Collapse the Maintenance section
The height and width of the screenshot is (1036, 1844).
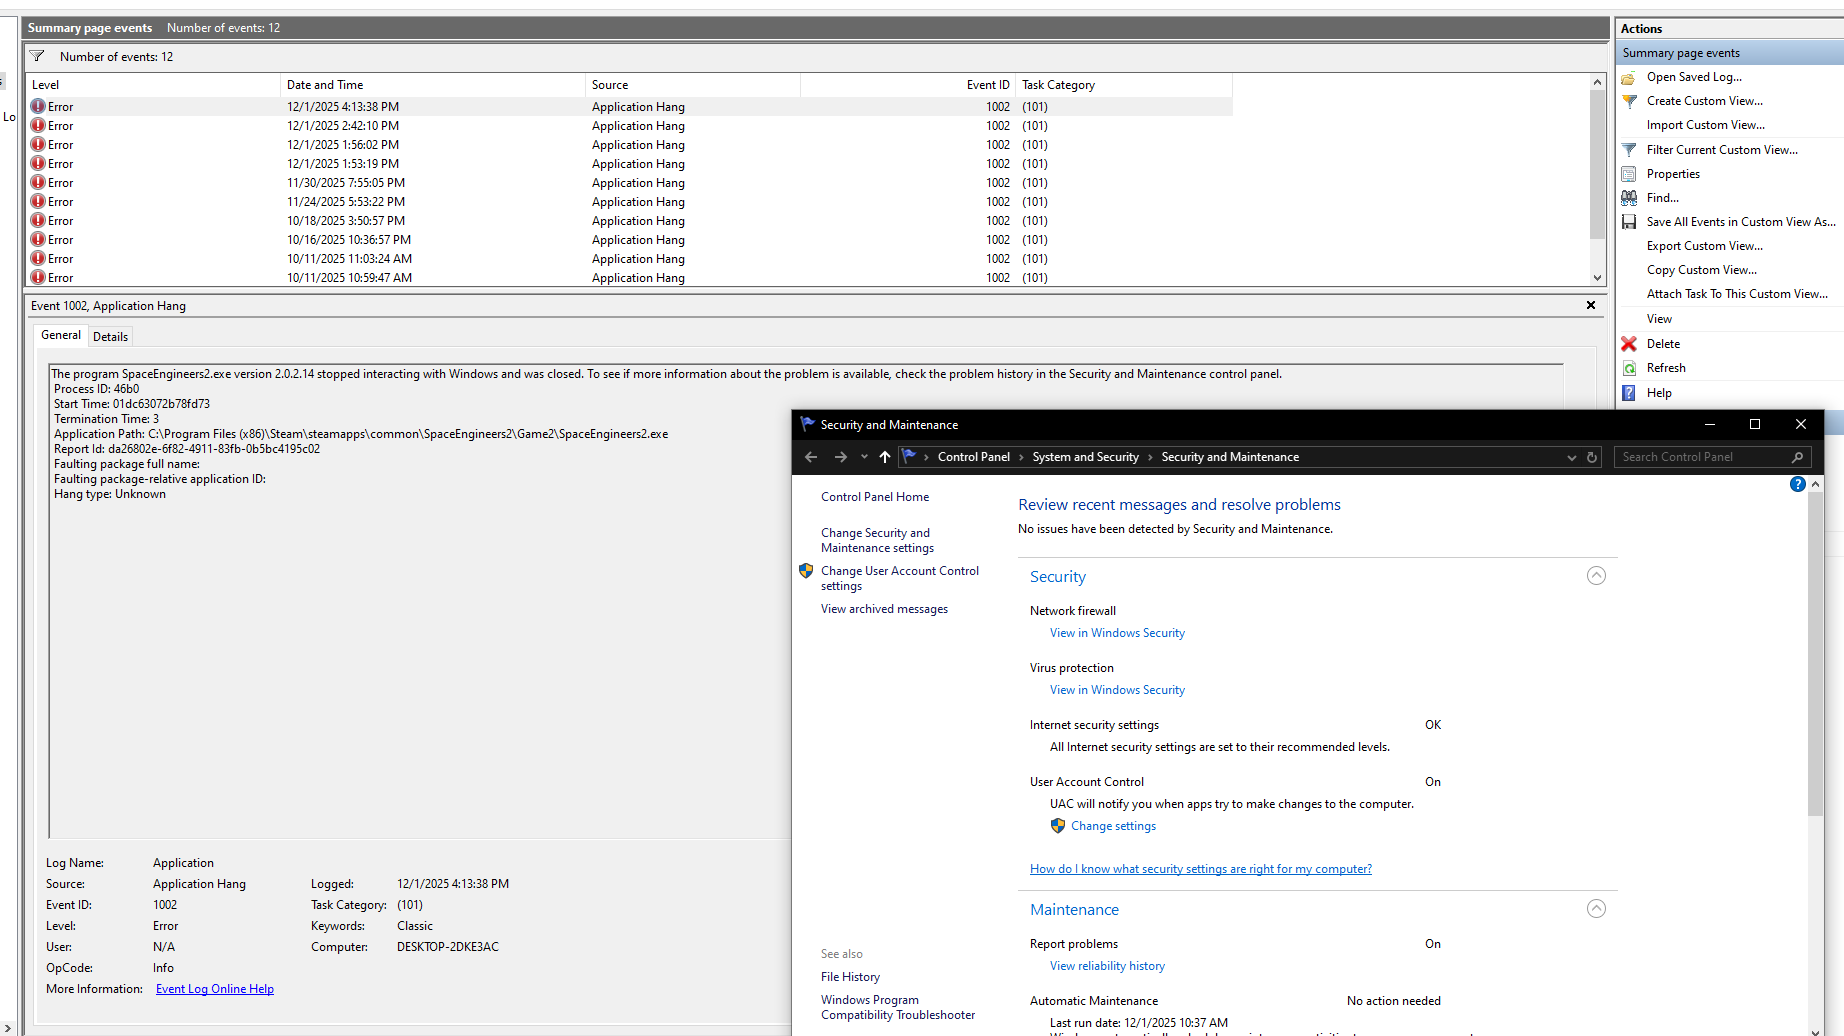click(1596, 909)
